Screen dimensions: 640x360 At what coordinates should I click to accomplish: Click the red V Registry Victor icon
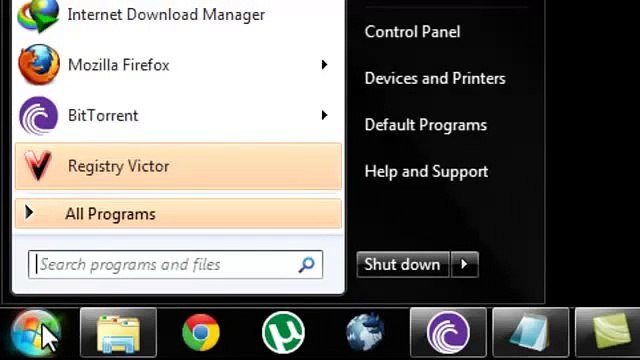coord(38,165)
